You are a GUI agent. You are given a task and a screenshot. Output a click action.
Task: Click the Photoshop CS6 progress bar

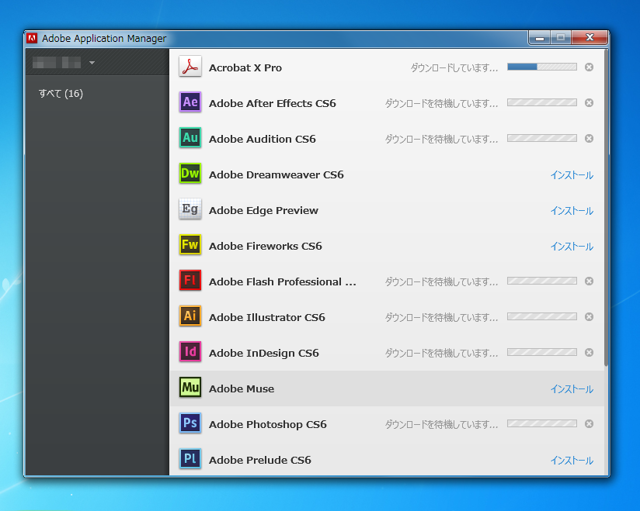click(542, 424)
